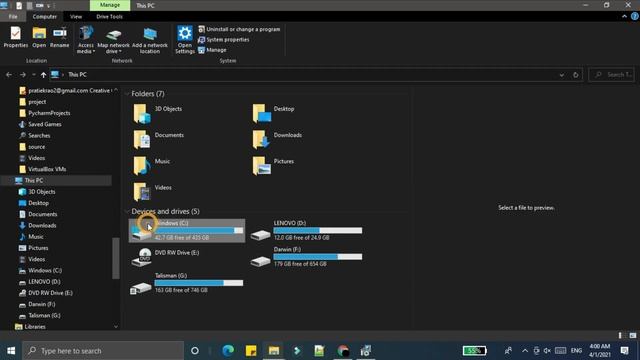This screenshot has height=360, width=640.
Task: Open the notification Action Center
Action: [624, 351]
